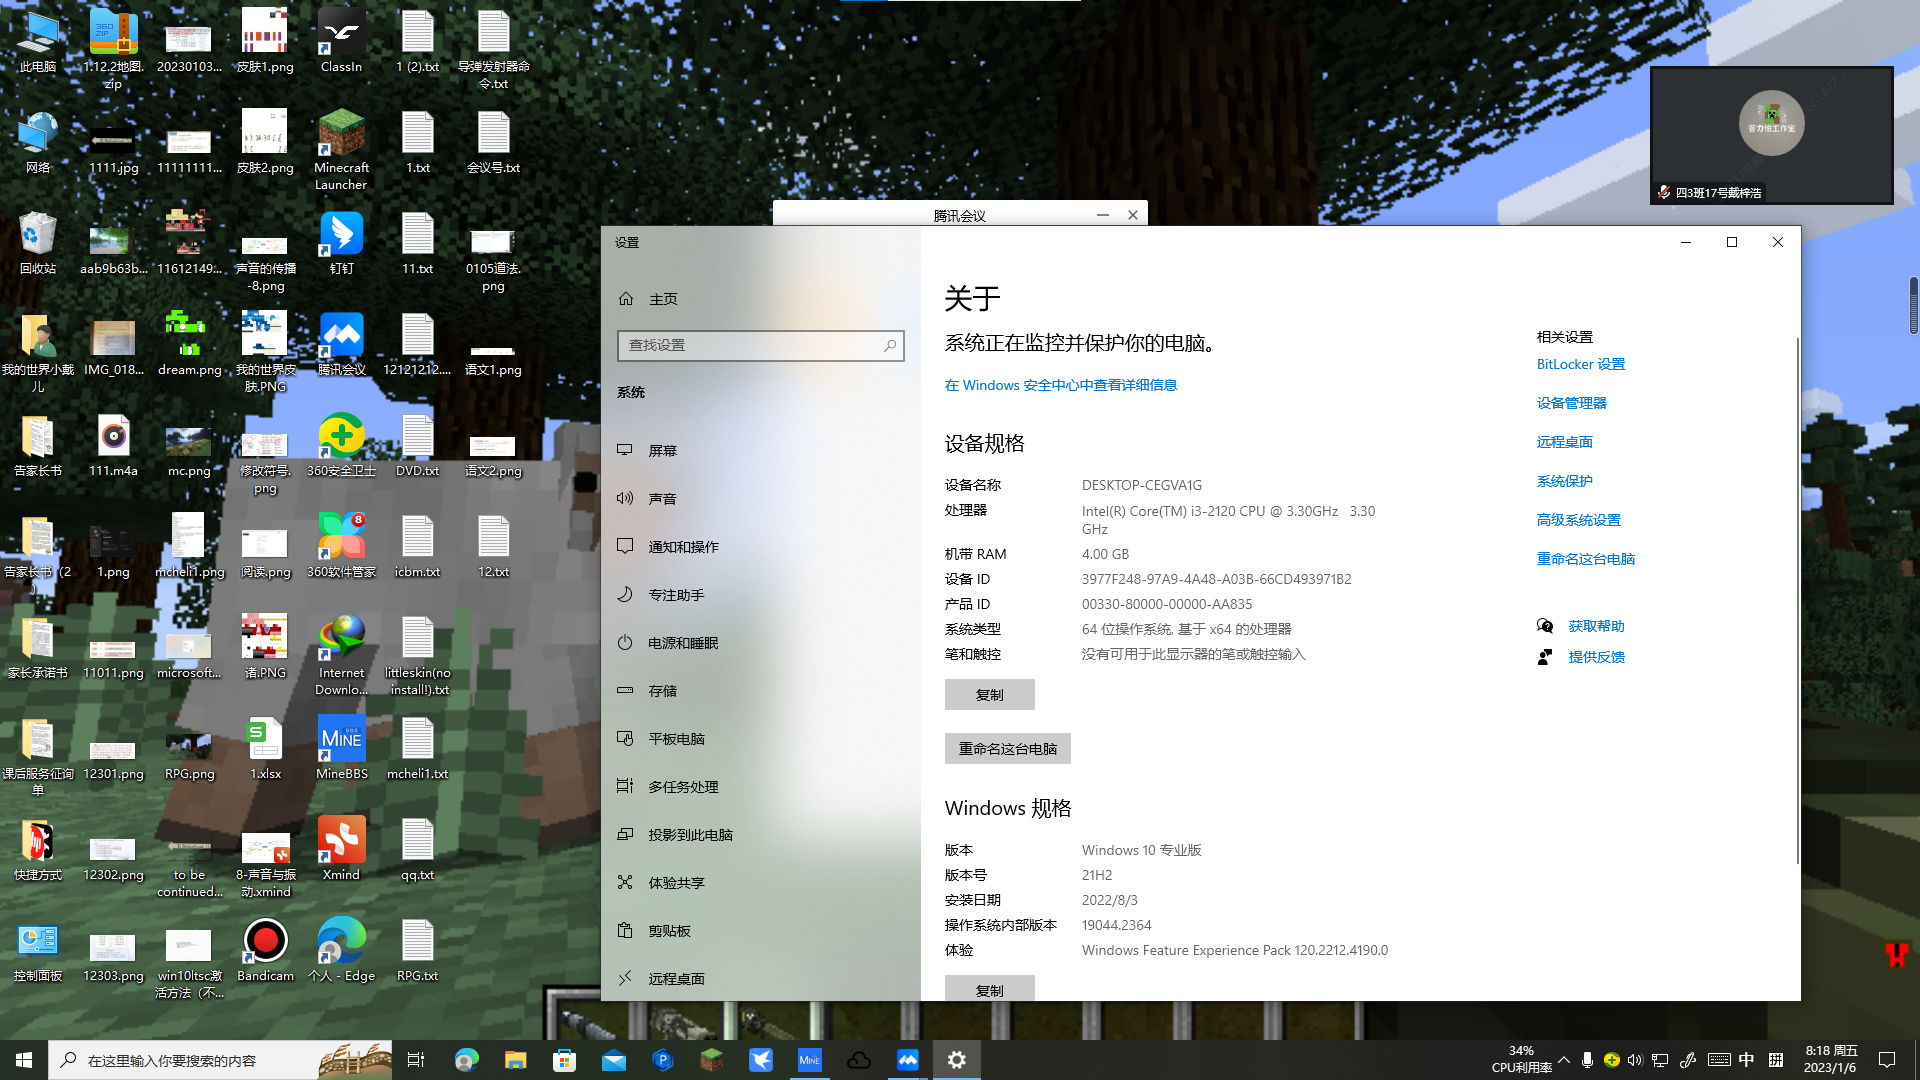Open BitLocker settings link
The image size is (1920, 1080).
pos(1581,365)
